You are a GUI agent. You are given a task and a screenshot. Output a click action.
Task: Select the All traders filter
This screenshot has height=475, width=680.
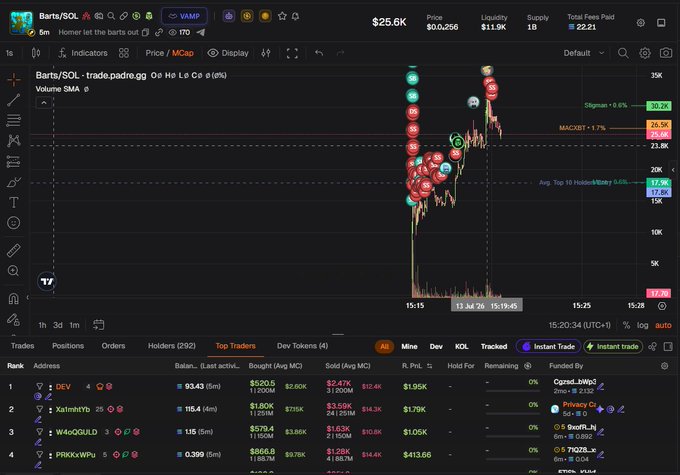point(384,346)
